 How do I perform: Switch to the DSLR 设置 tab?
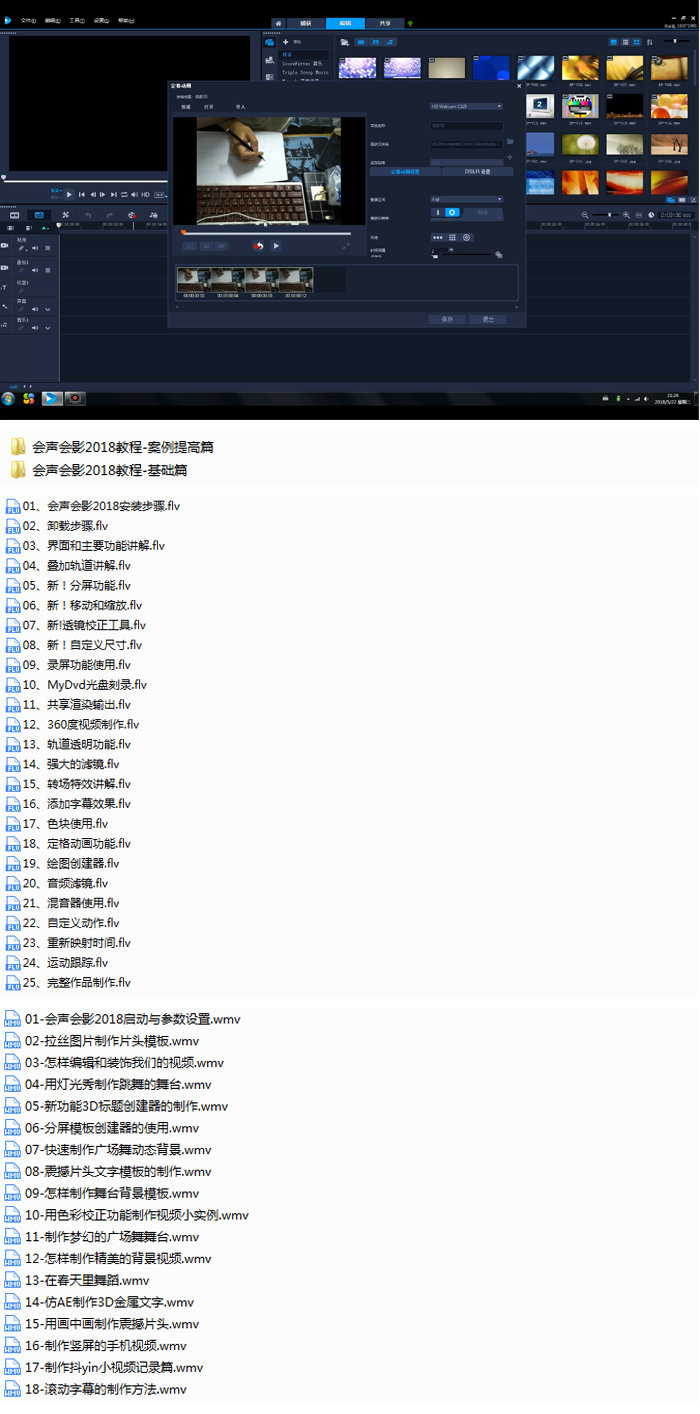click(x=477, y=172)
